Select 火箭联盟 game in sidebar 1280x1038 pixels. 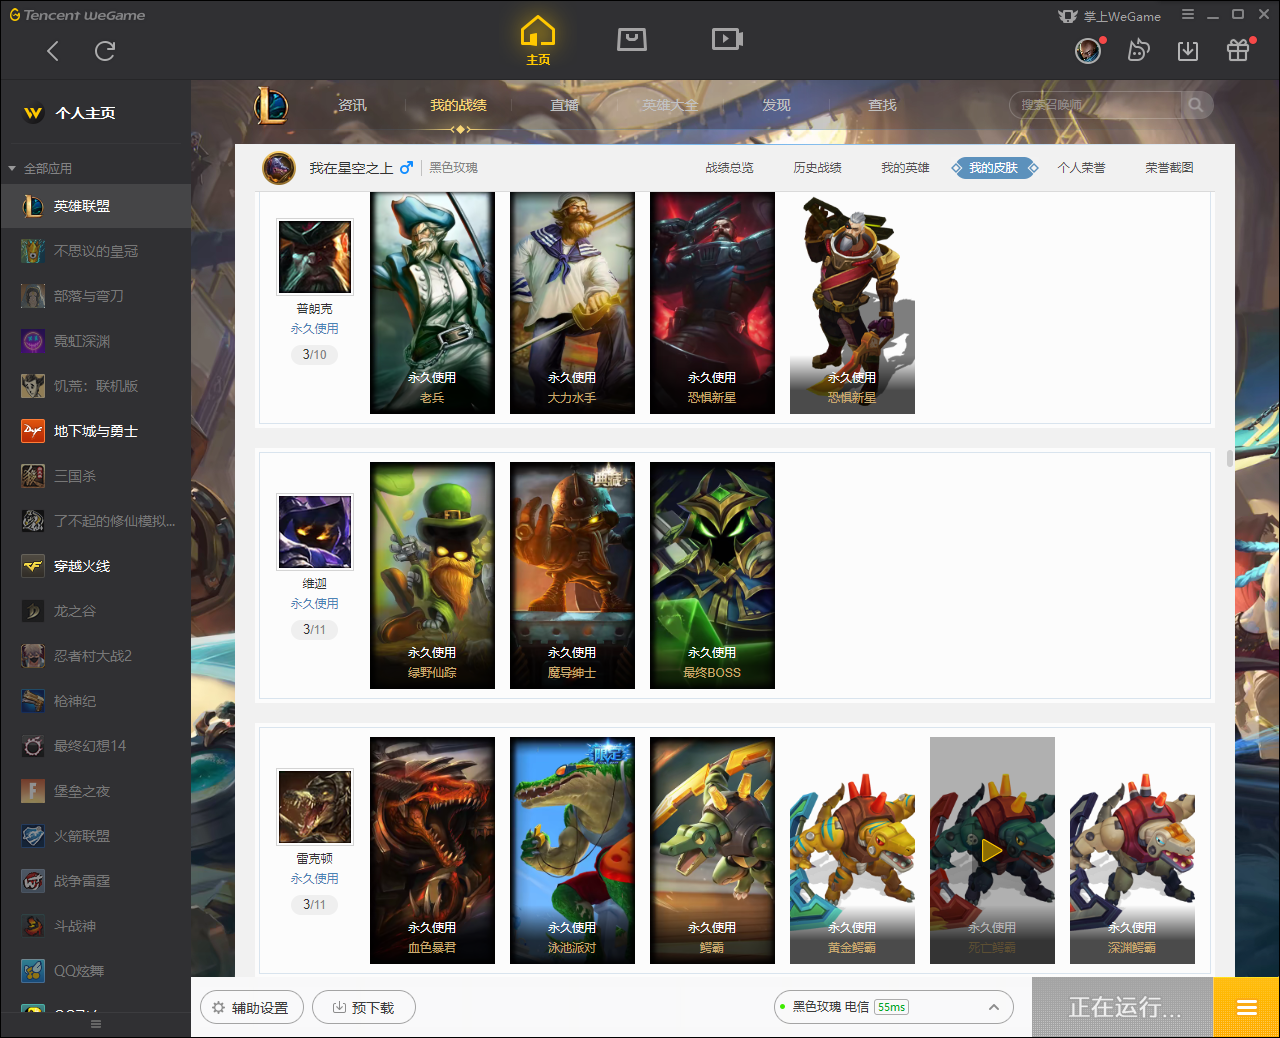click(95, 836)
